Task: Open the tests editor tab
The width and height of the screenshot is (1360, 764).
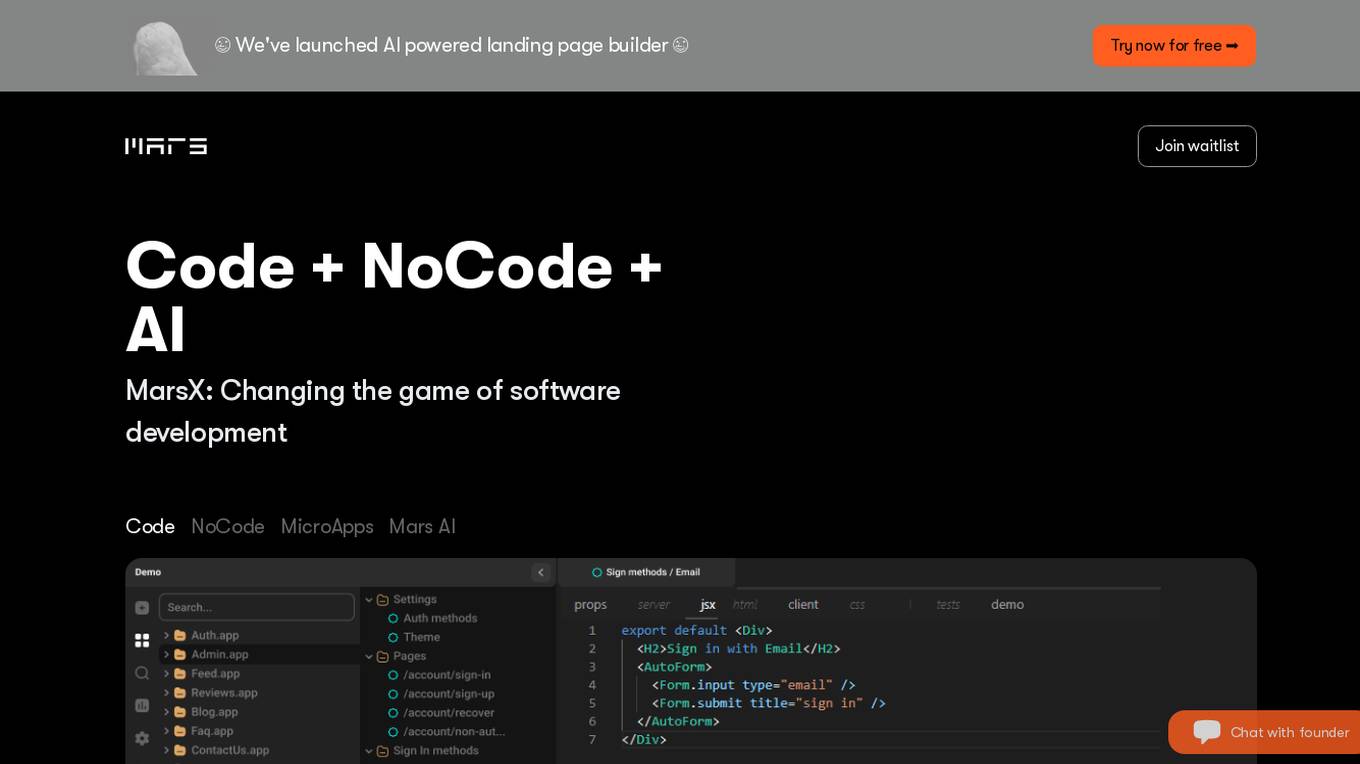Action: click(x=948, y=605)
